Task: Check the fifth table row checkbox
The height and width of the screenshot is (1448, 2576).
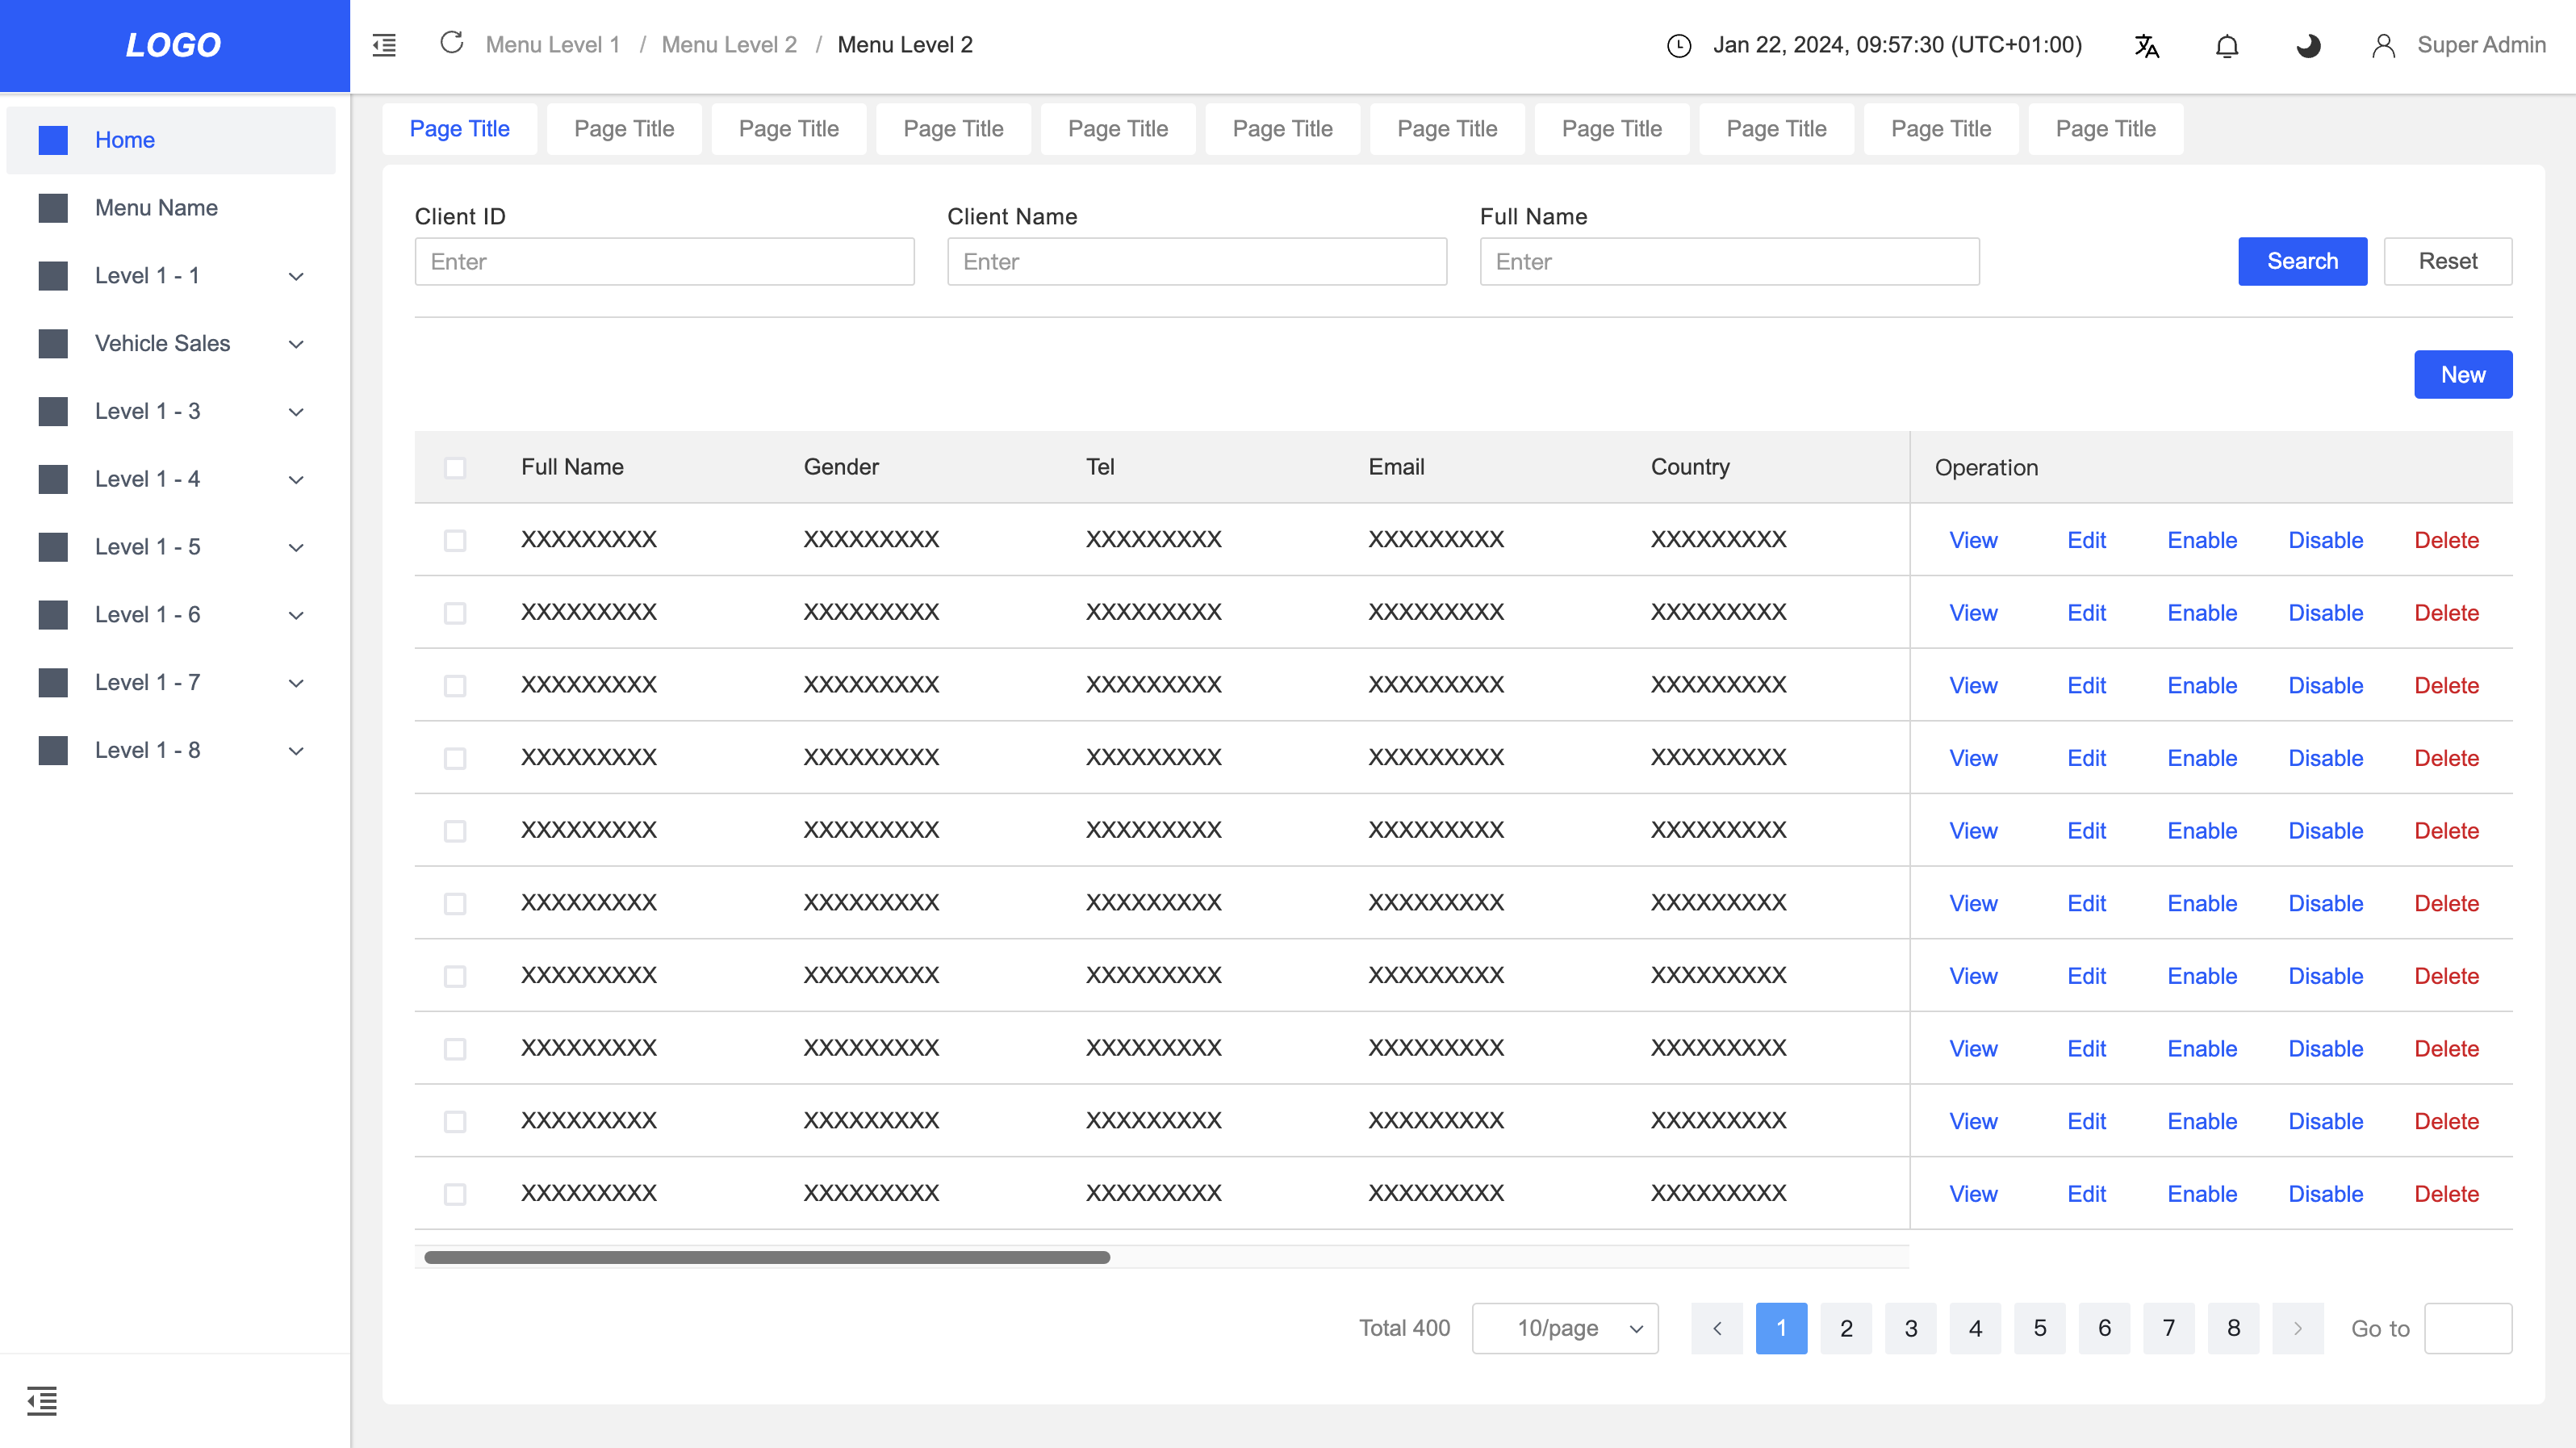Action: 455,831
